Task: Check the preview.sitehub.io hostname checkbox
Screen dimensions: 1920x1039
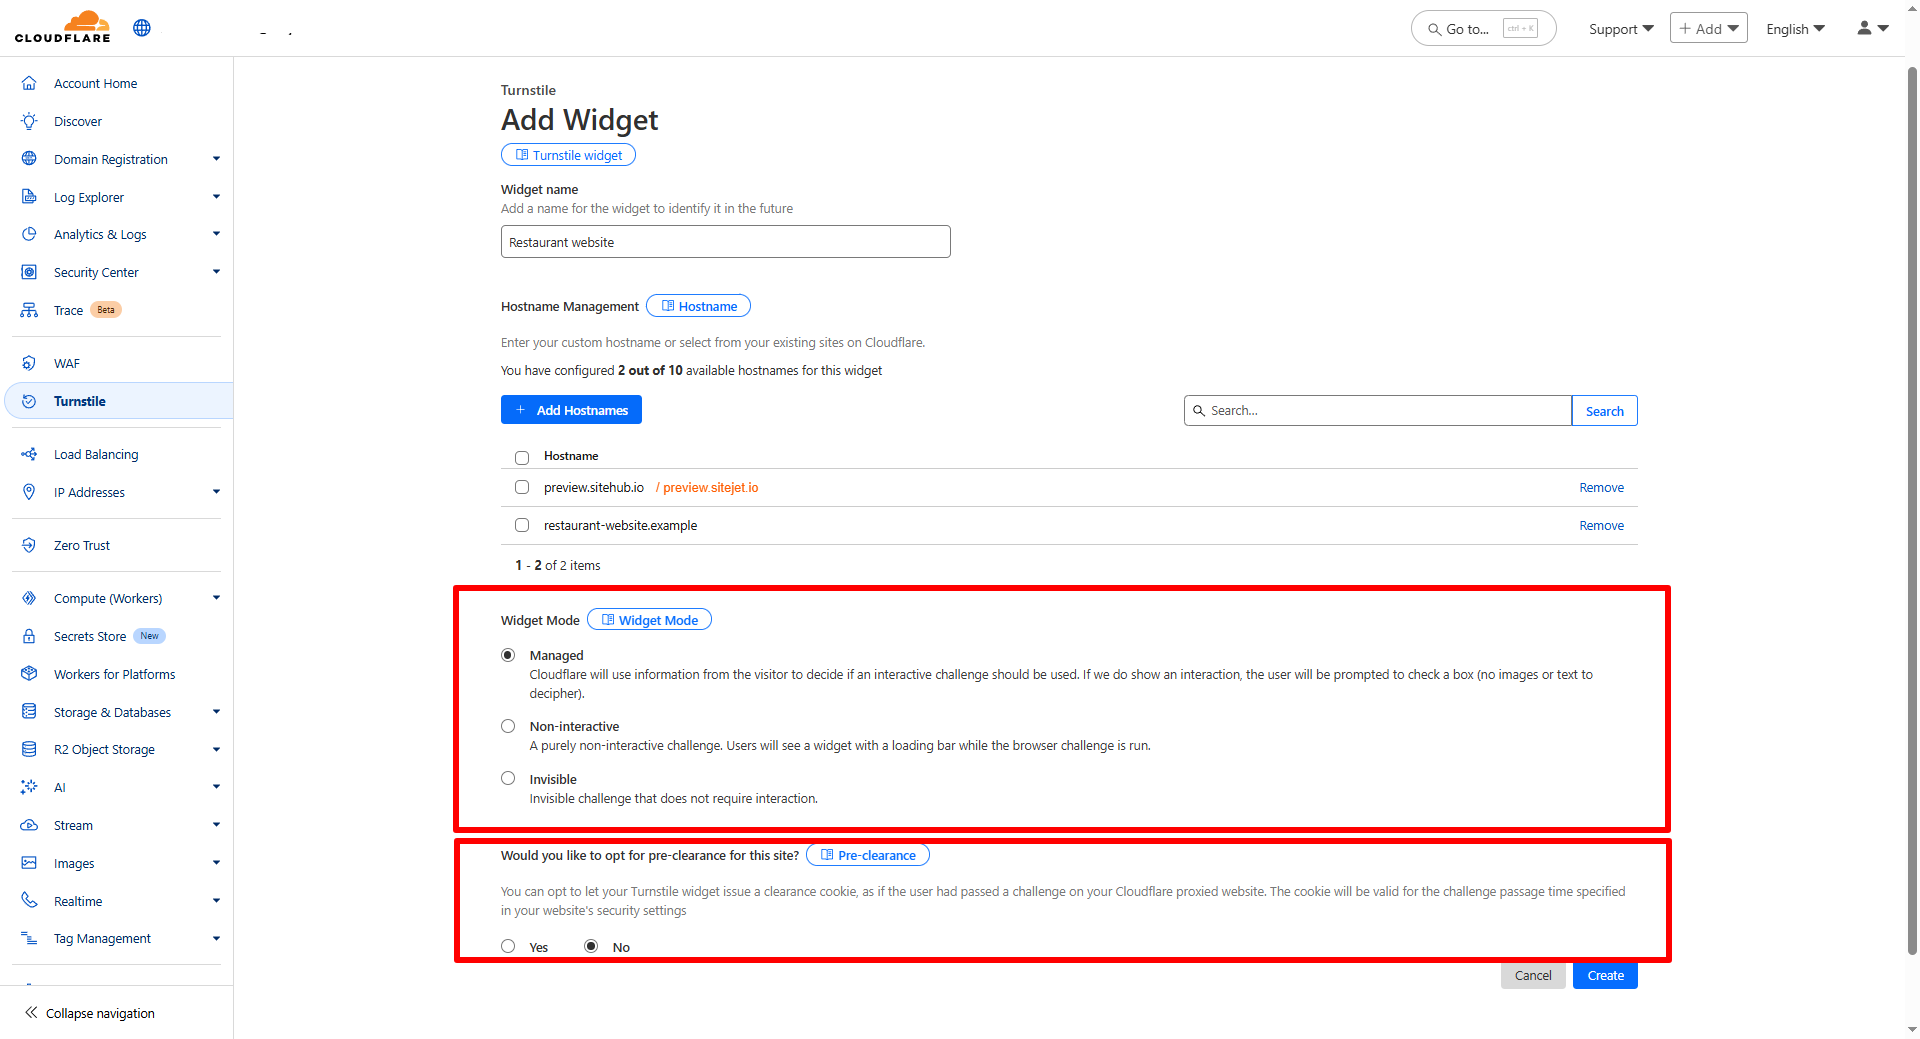Action: tap(522, 487)
